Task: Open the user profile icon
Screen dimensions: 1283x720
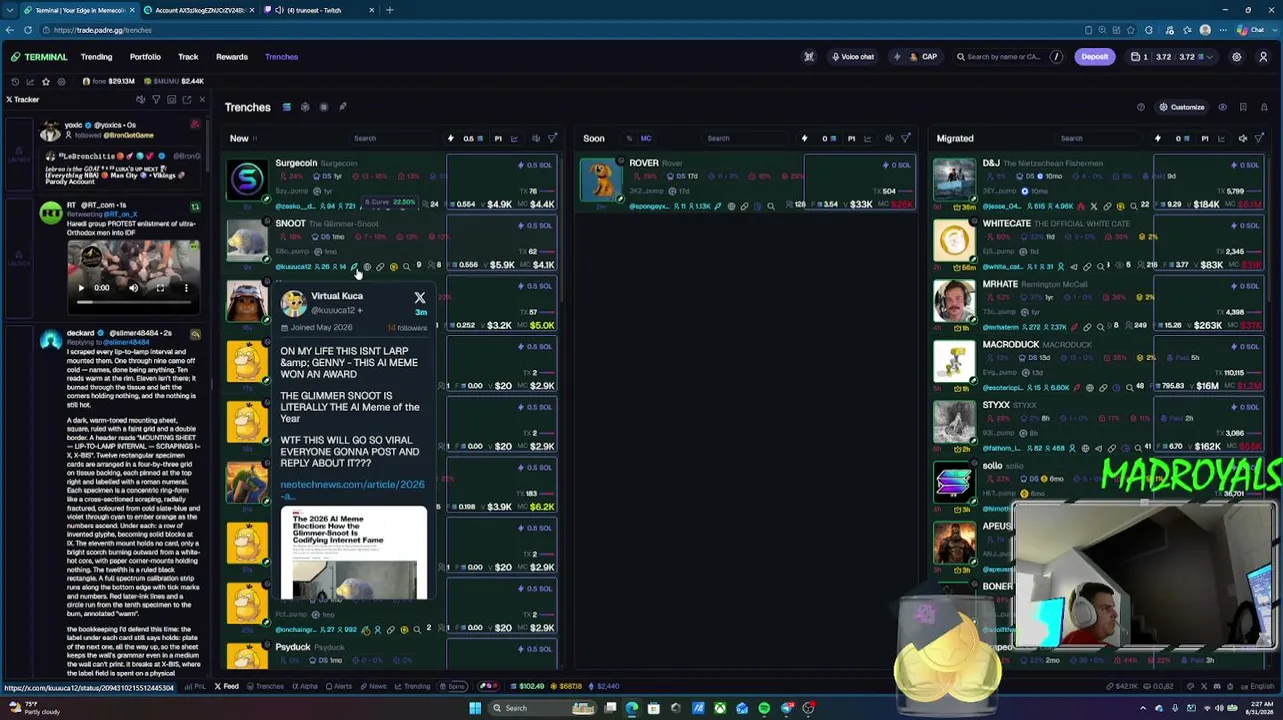Action: [1262, 57]
